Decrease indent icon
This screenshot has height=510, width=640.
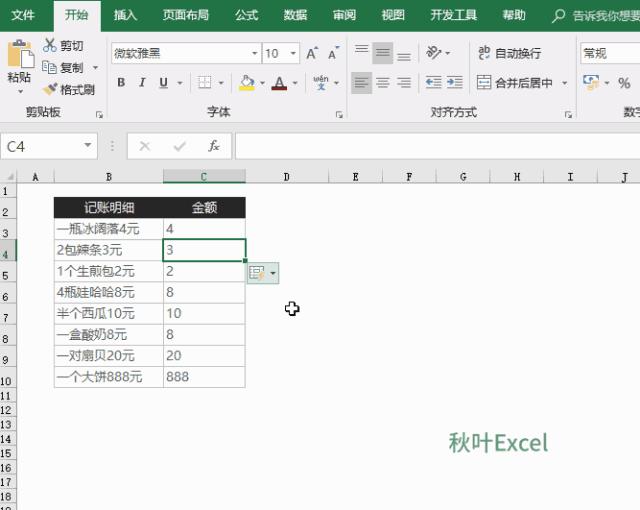[433, 82]
